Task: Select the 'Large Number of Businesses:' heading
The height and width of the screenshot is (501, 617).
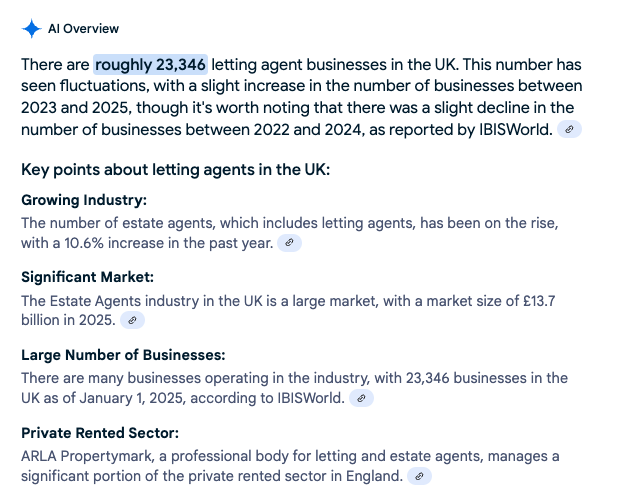Action: (123, 355)
